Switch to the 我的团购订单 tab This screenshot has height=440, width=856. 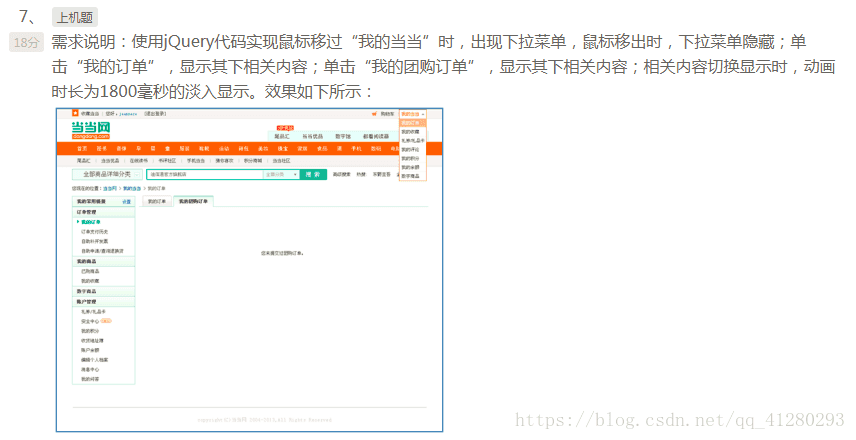click(194, 201)
